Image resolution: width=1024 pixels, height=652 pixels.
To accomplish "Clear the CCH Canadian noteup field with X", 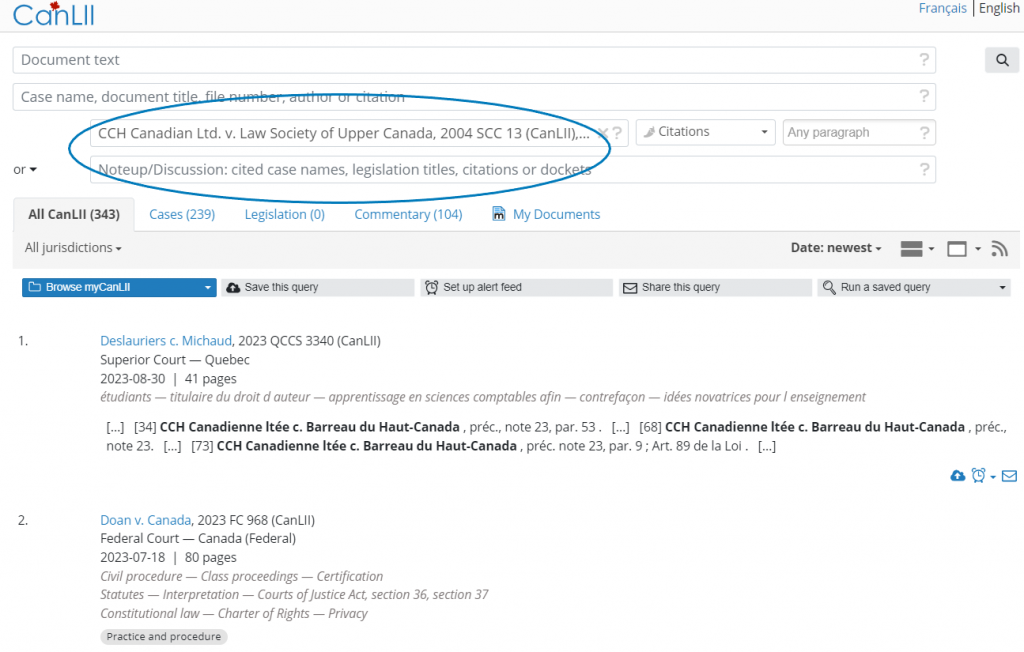I will (603, 133).
